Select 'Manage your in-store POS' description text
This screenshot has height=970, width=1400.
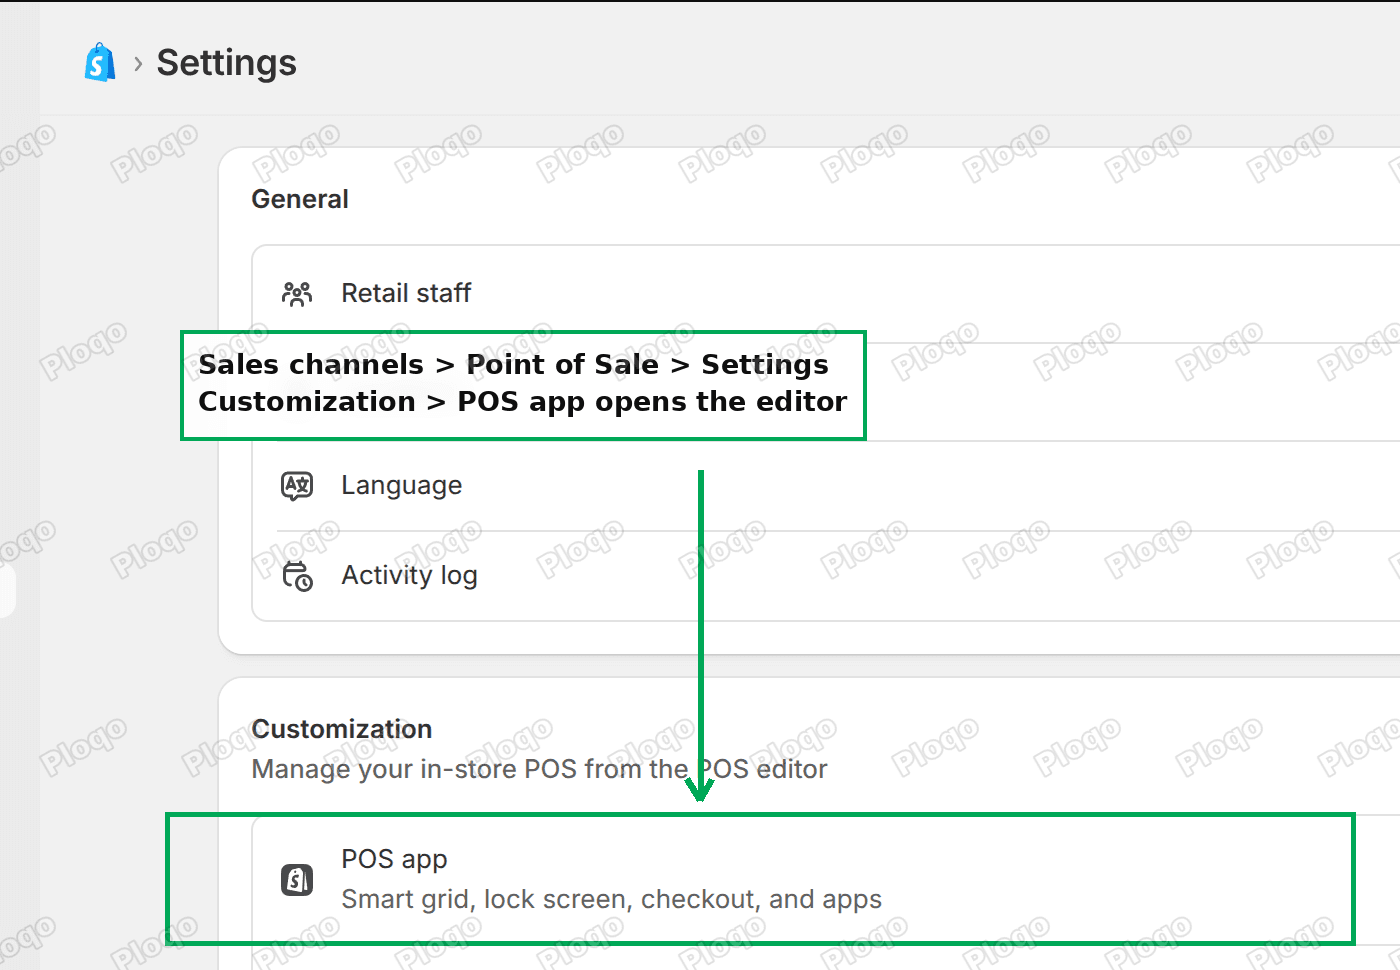point(539,769)
